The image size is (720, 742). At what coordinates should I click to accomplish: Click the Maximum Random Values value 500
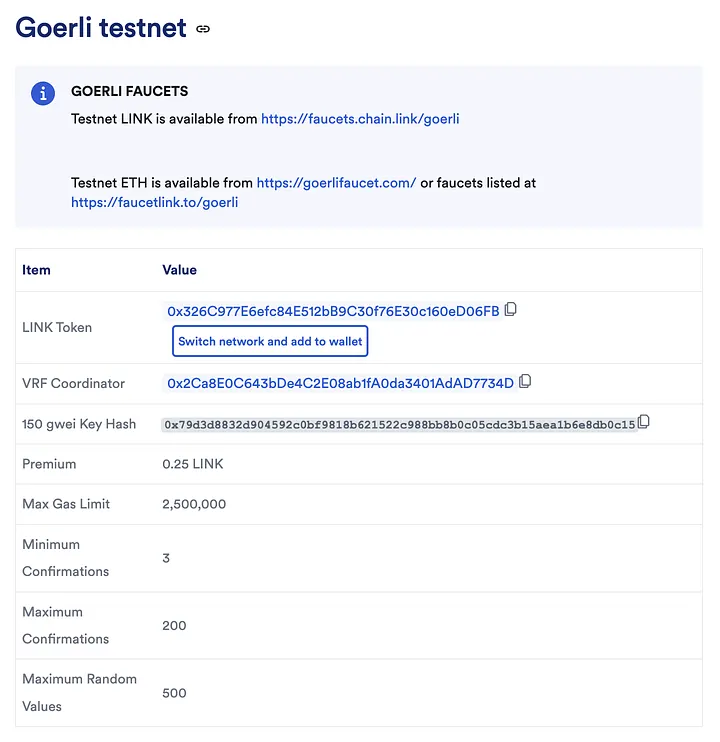[x=174, y=693]
